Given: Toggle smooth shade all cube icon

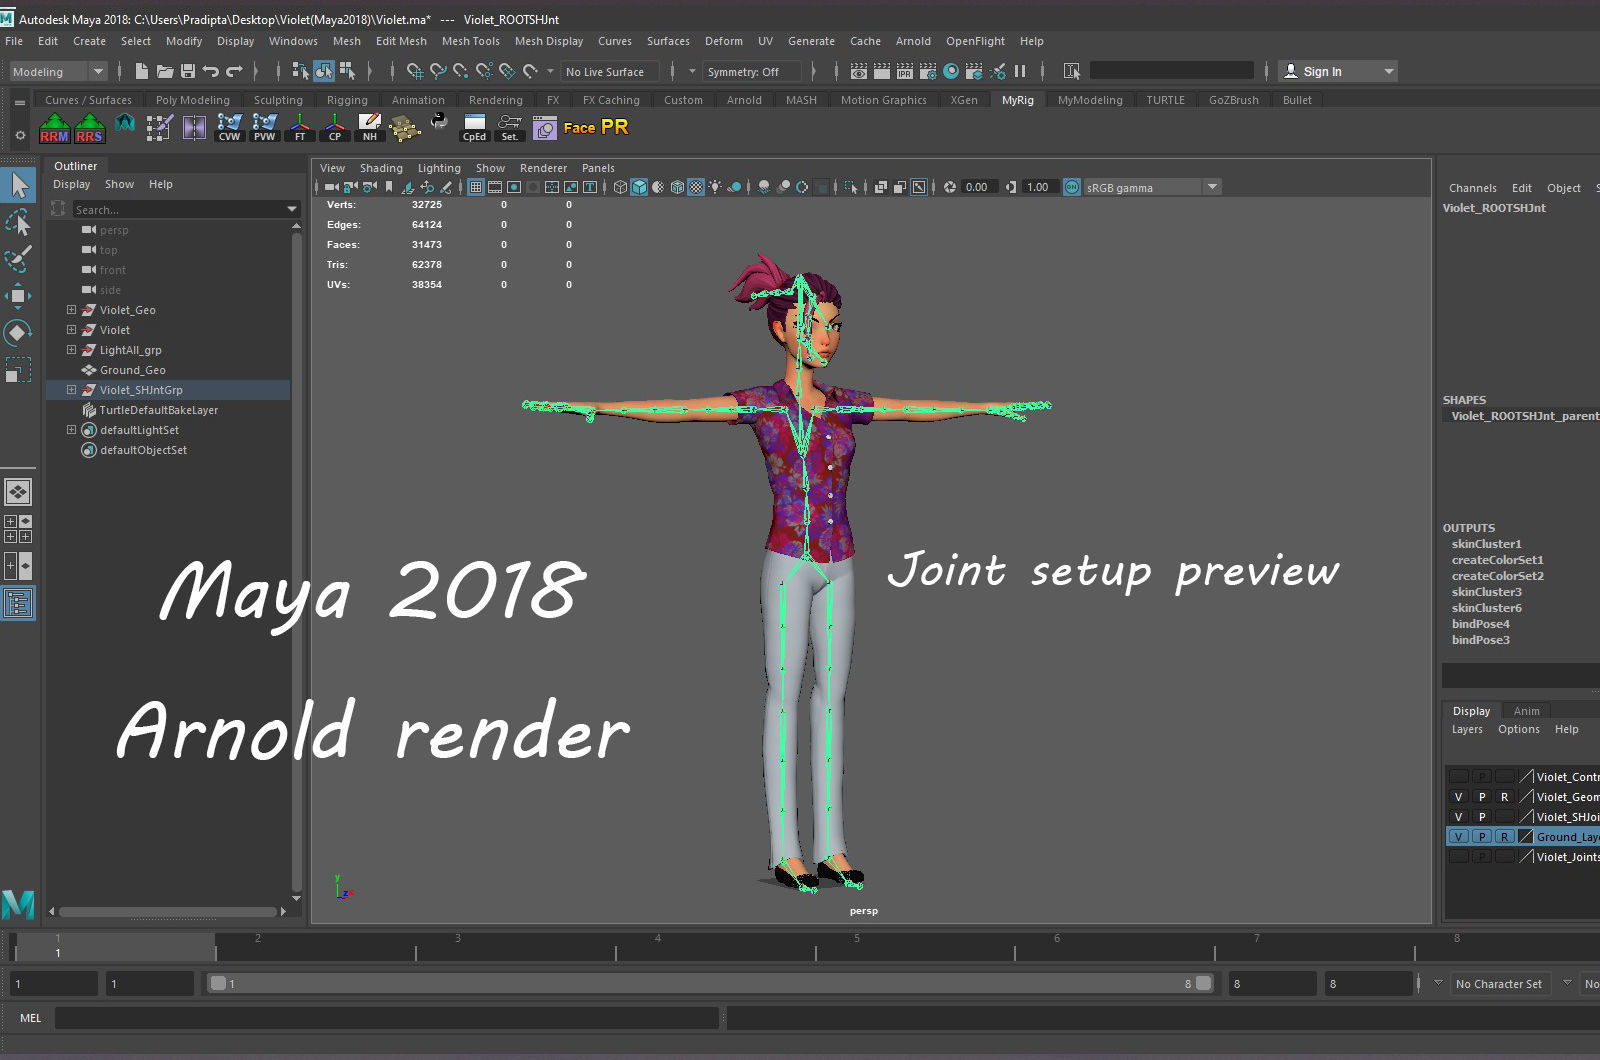Looking at the screenshot, I should (639, 187).
